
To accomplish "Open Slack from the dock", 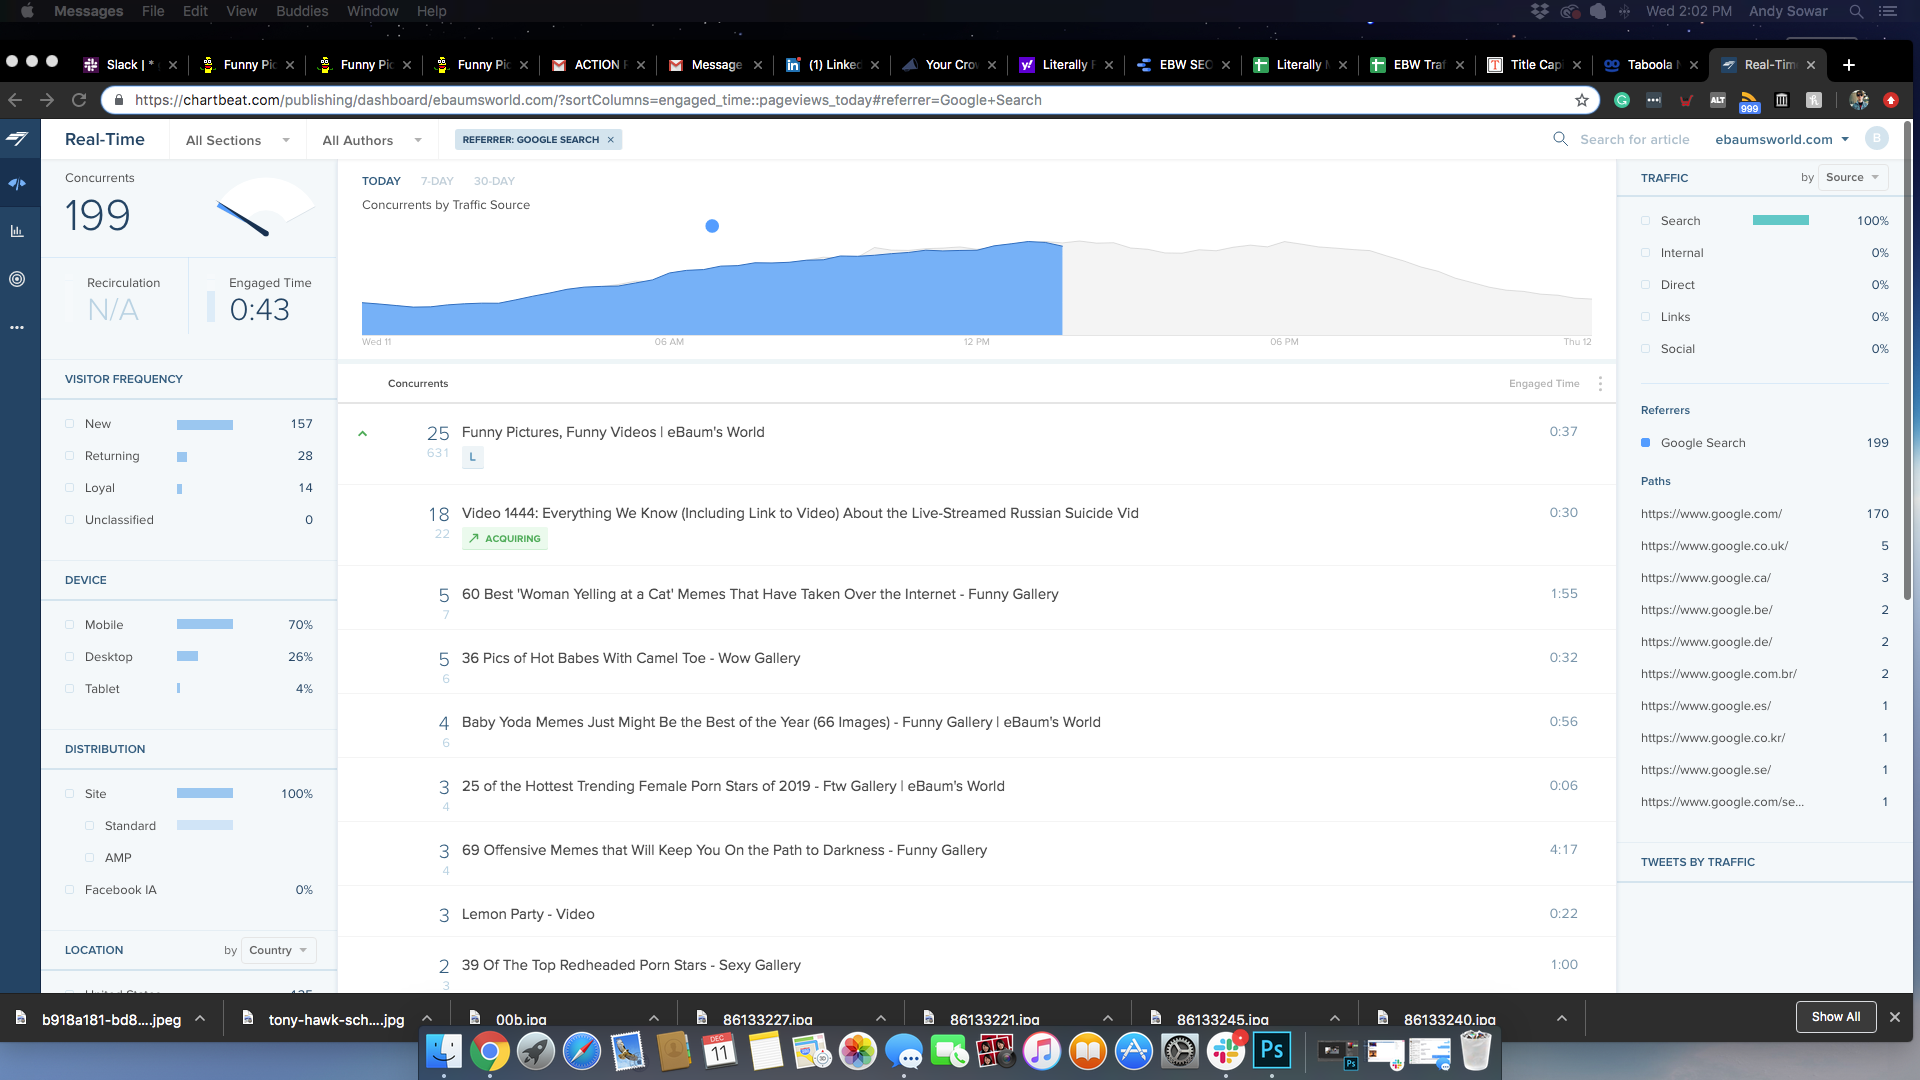I will coord(1226,1051).
